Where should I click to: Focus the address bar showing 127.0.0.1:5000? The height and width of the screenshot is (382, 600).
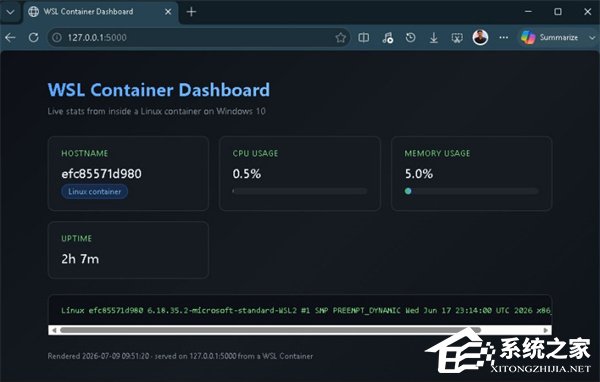(x=199, y=38)
